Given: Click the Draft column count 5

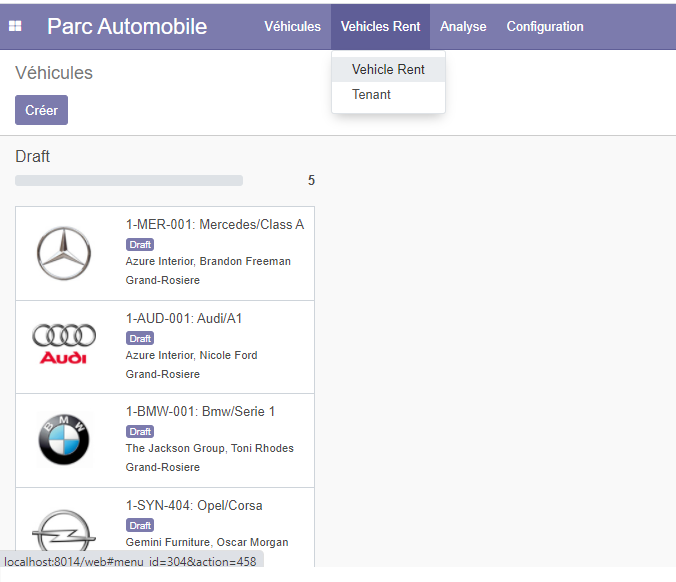Looking at the screenshot, I should point(311,180).
